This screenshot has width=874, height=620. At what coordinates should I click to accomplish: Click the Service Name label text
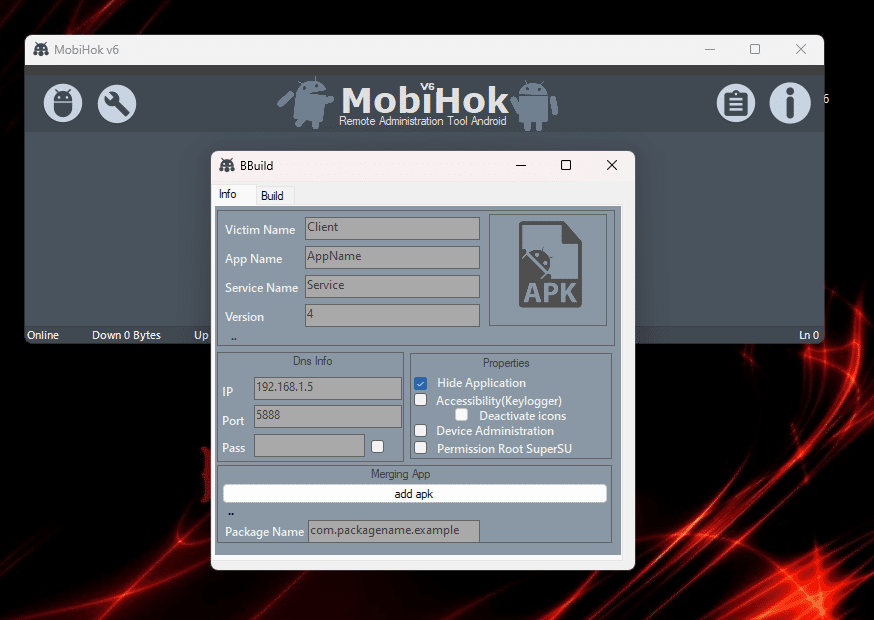point(261,288)
